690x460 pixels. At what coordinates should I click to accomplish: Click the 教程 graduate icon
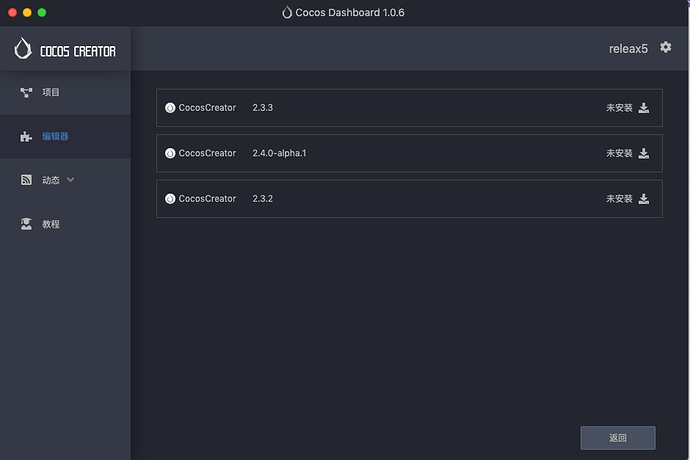[x=26, y=224]
